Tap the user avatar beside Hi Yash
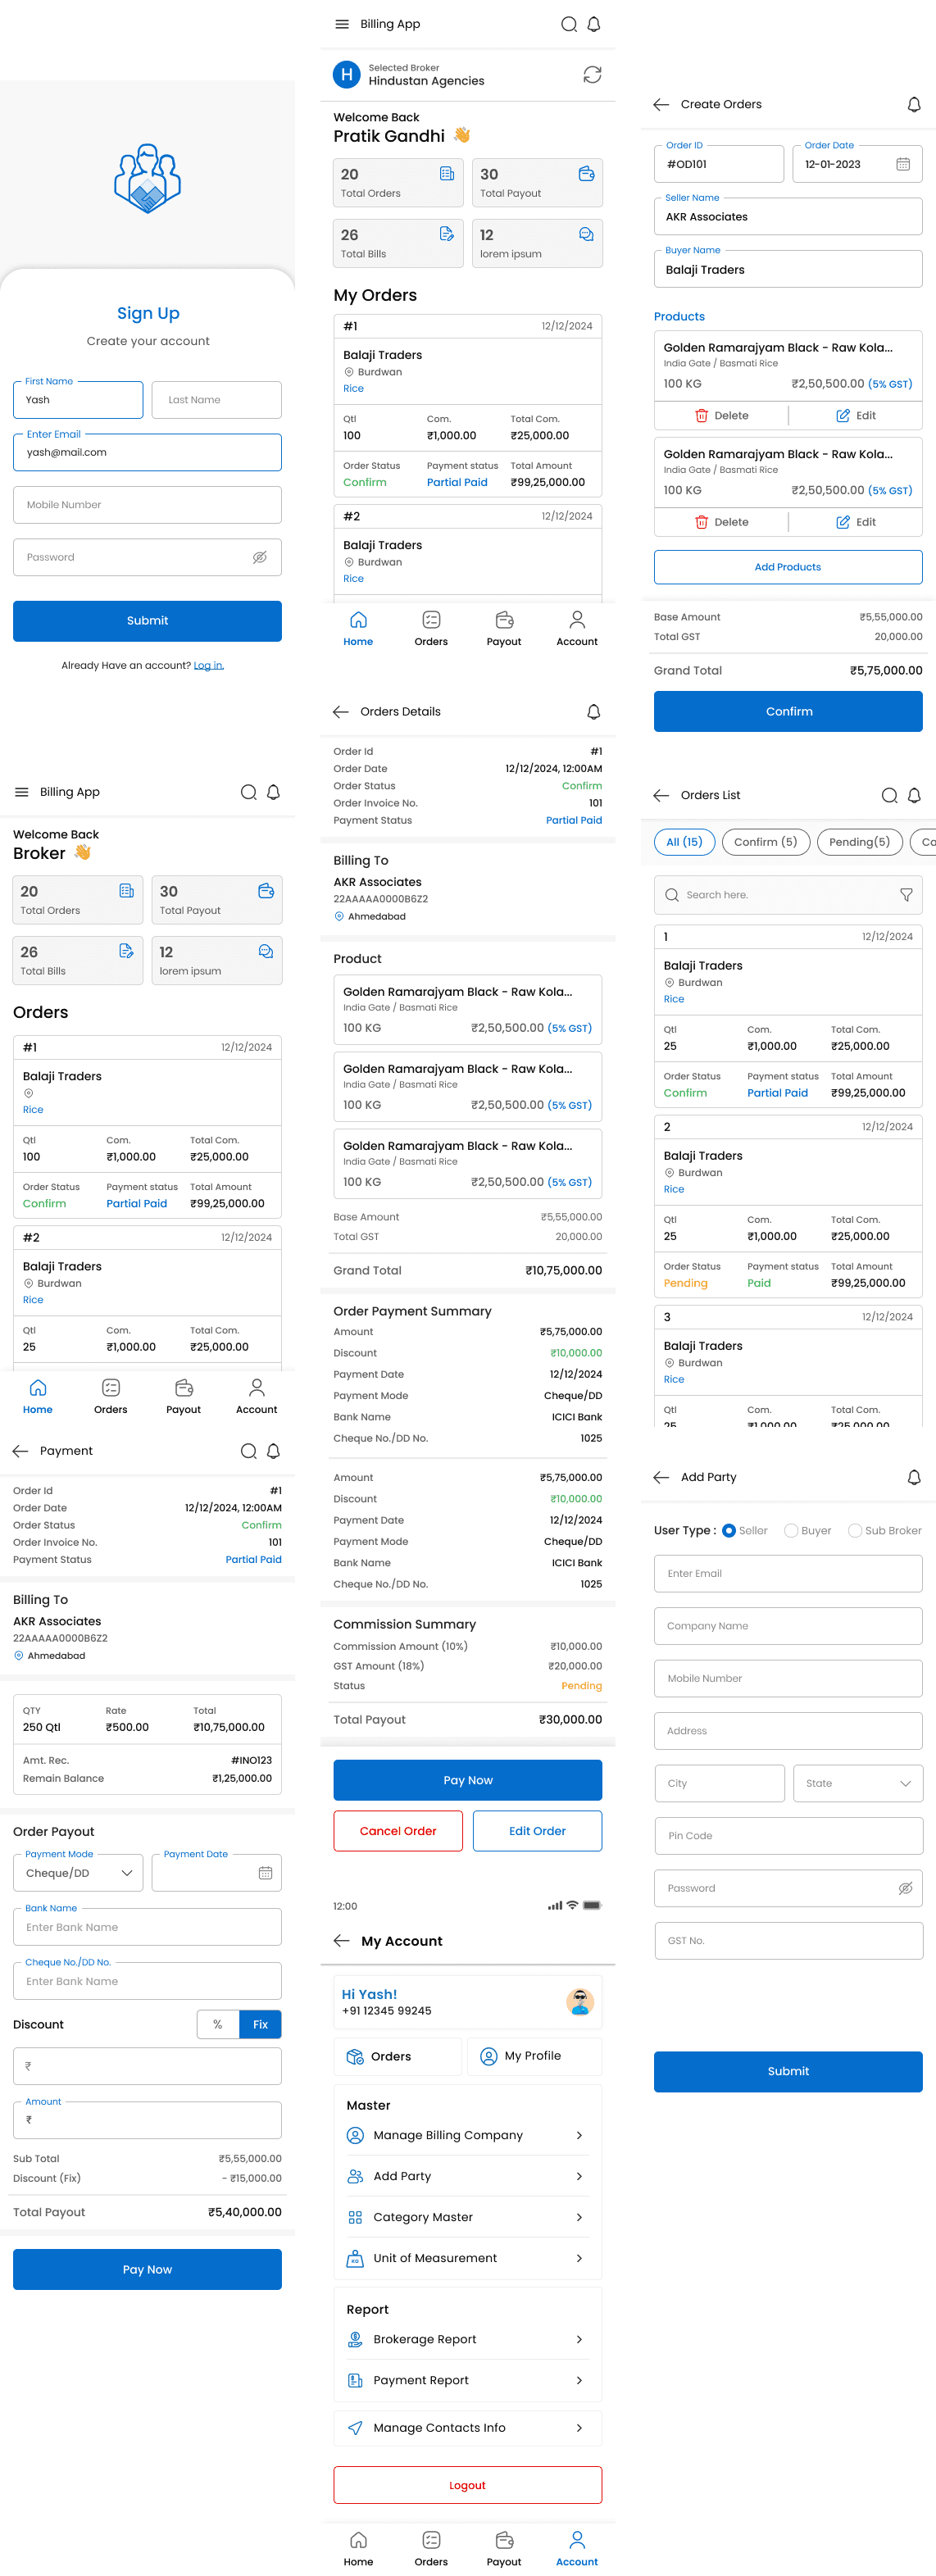The width and height of the screenshot is (936, 2576). tap(580, 2001)
